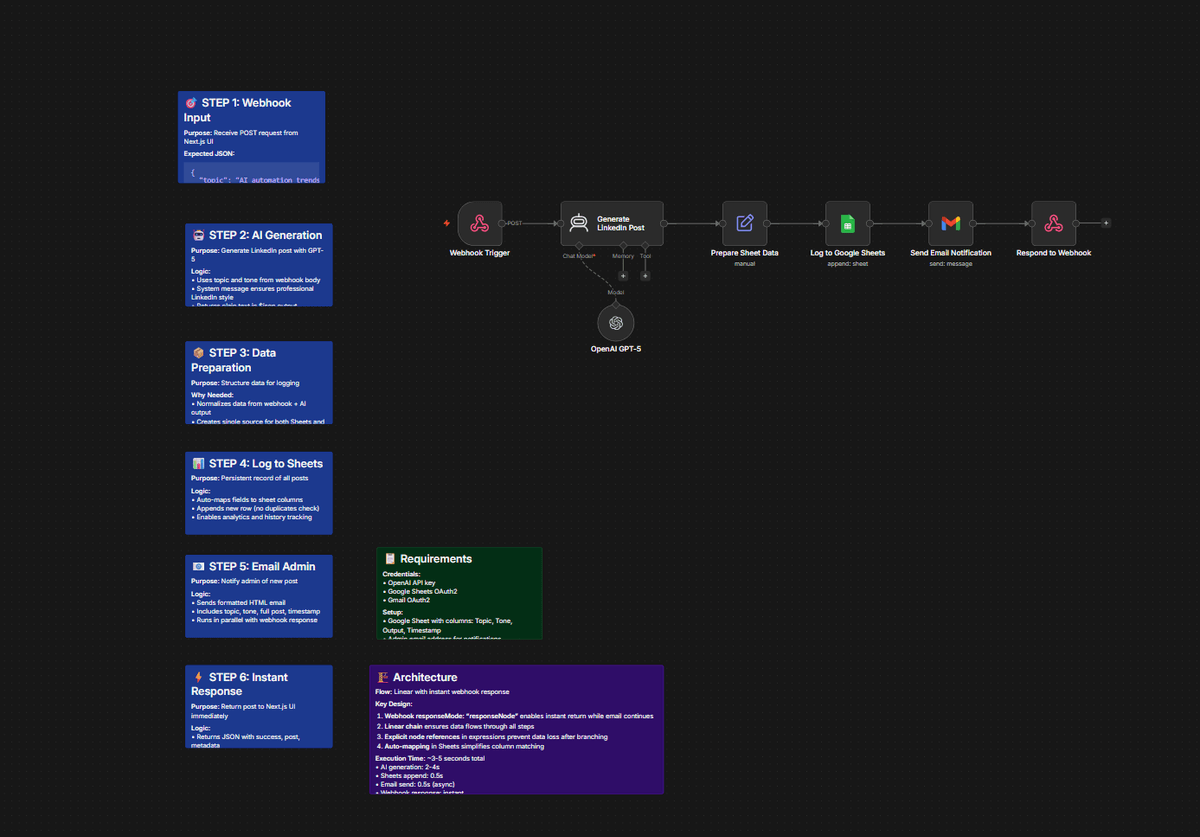Click the 'Webhook Trigger' node label
1200x837 pixels.
point(480,253)
